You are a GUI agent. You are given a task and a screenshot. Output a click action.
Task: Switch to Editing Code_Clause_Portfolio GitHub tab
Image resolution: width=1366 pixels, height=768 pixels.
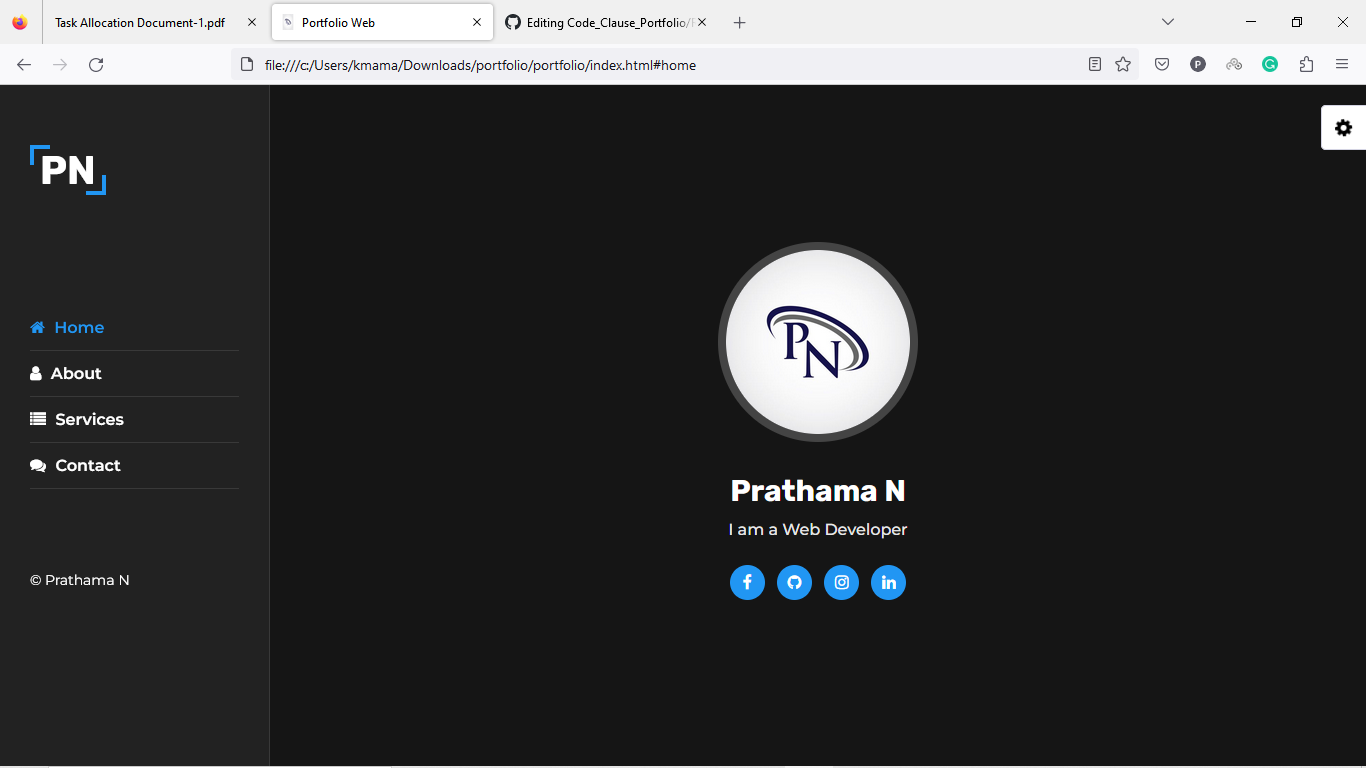tap(605, 22)
